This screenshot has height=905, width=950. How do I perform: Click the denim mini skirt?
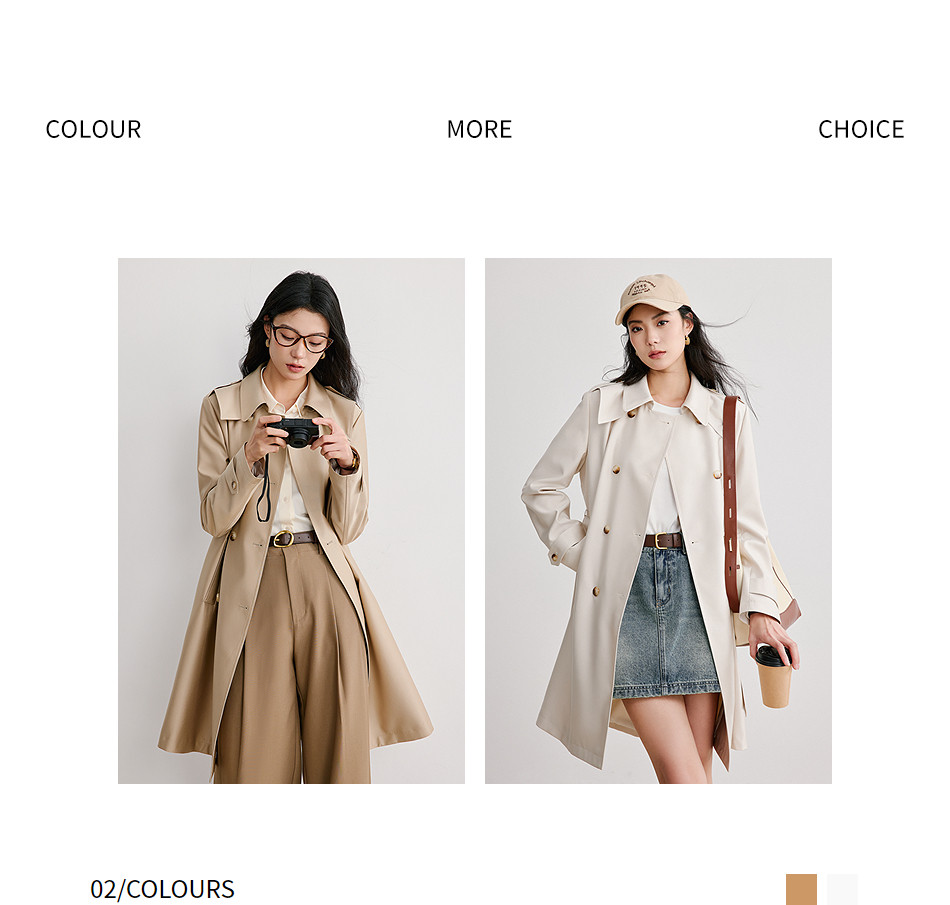click(664, 623)
